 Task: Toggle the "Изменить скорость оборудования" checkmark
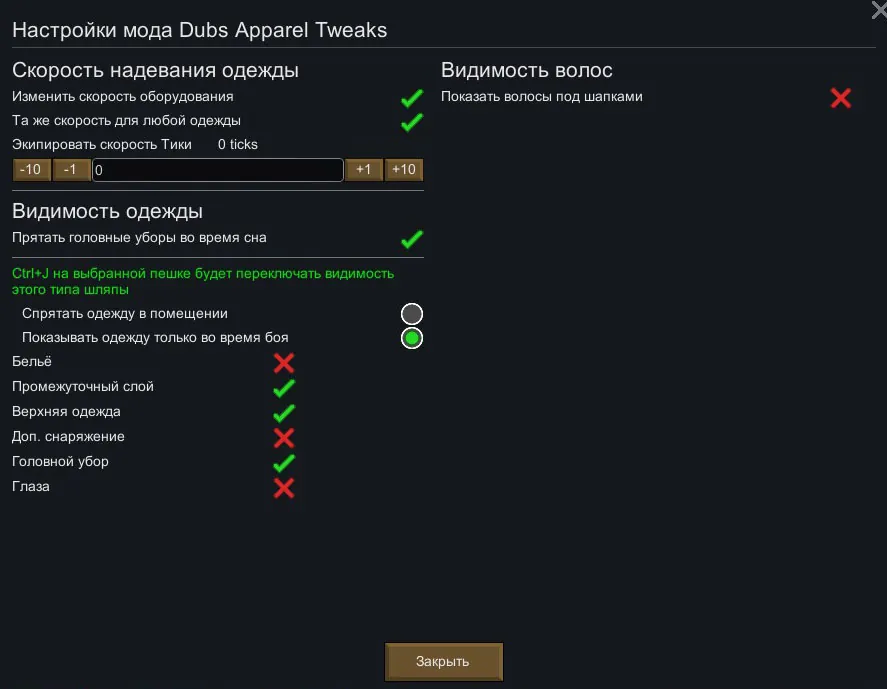point(411,98)
